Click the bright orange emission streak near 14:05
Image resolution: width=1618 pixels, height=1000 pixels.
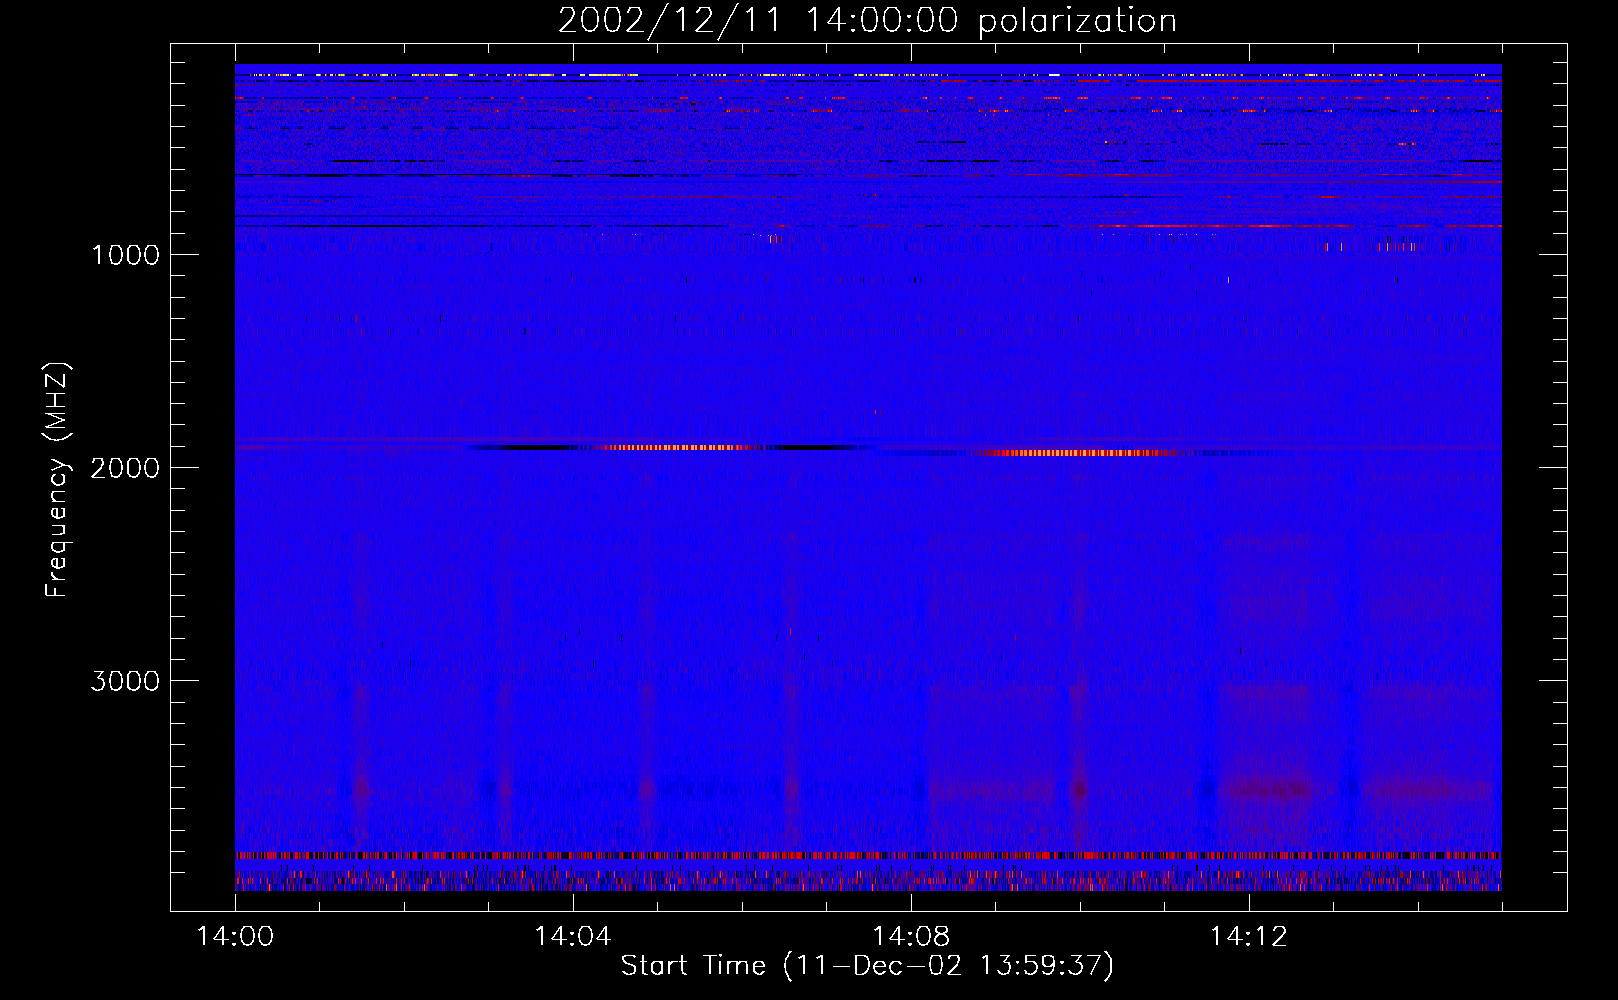(x=675, y=447)
